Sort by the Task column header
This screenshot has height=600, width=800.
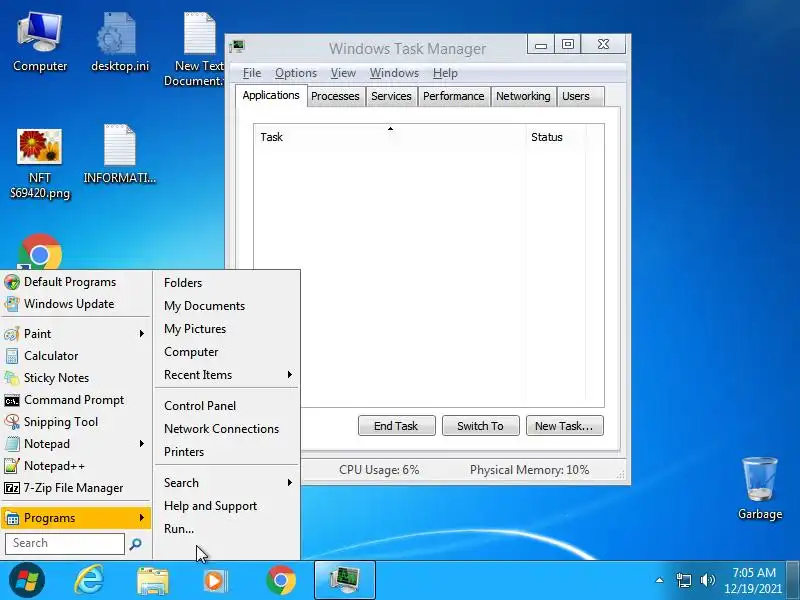pos(390,137)
